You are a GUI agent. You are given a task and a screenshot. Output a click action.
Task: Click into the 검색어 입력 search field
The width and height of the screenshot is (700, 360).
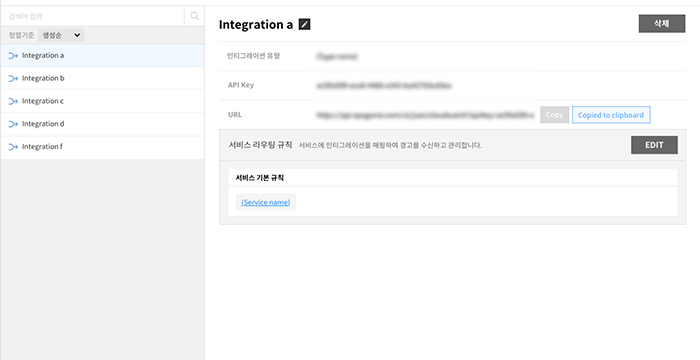[92, 16]
